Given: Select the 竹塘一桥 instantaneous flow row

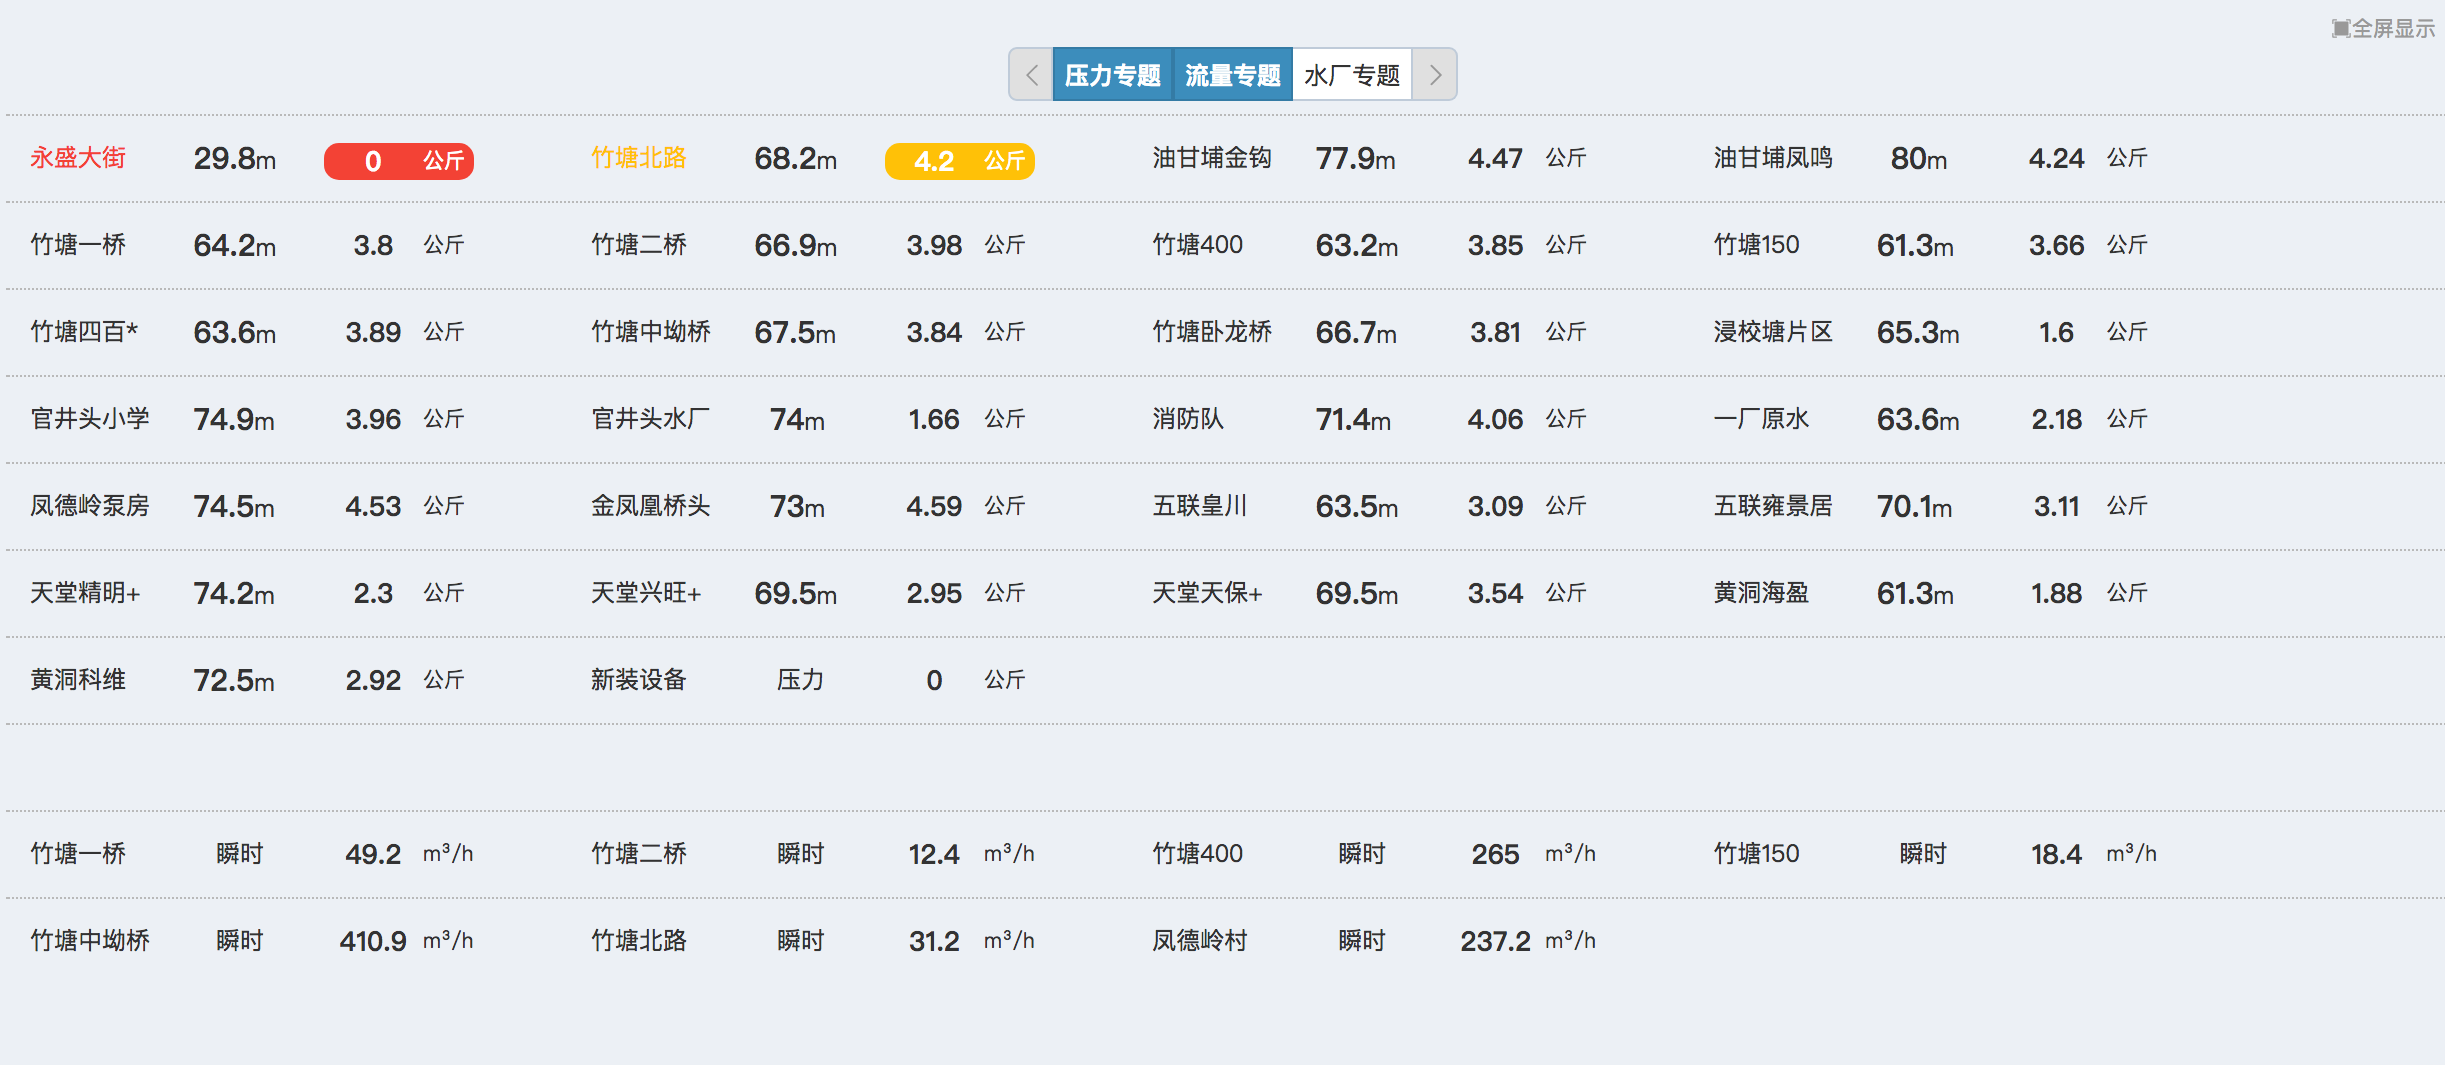Looking at the screenshot, I should point(79,853).
